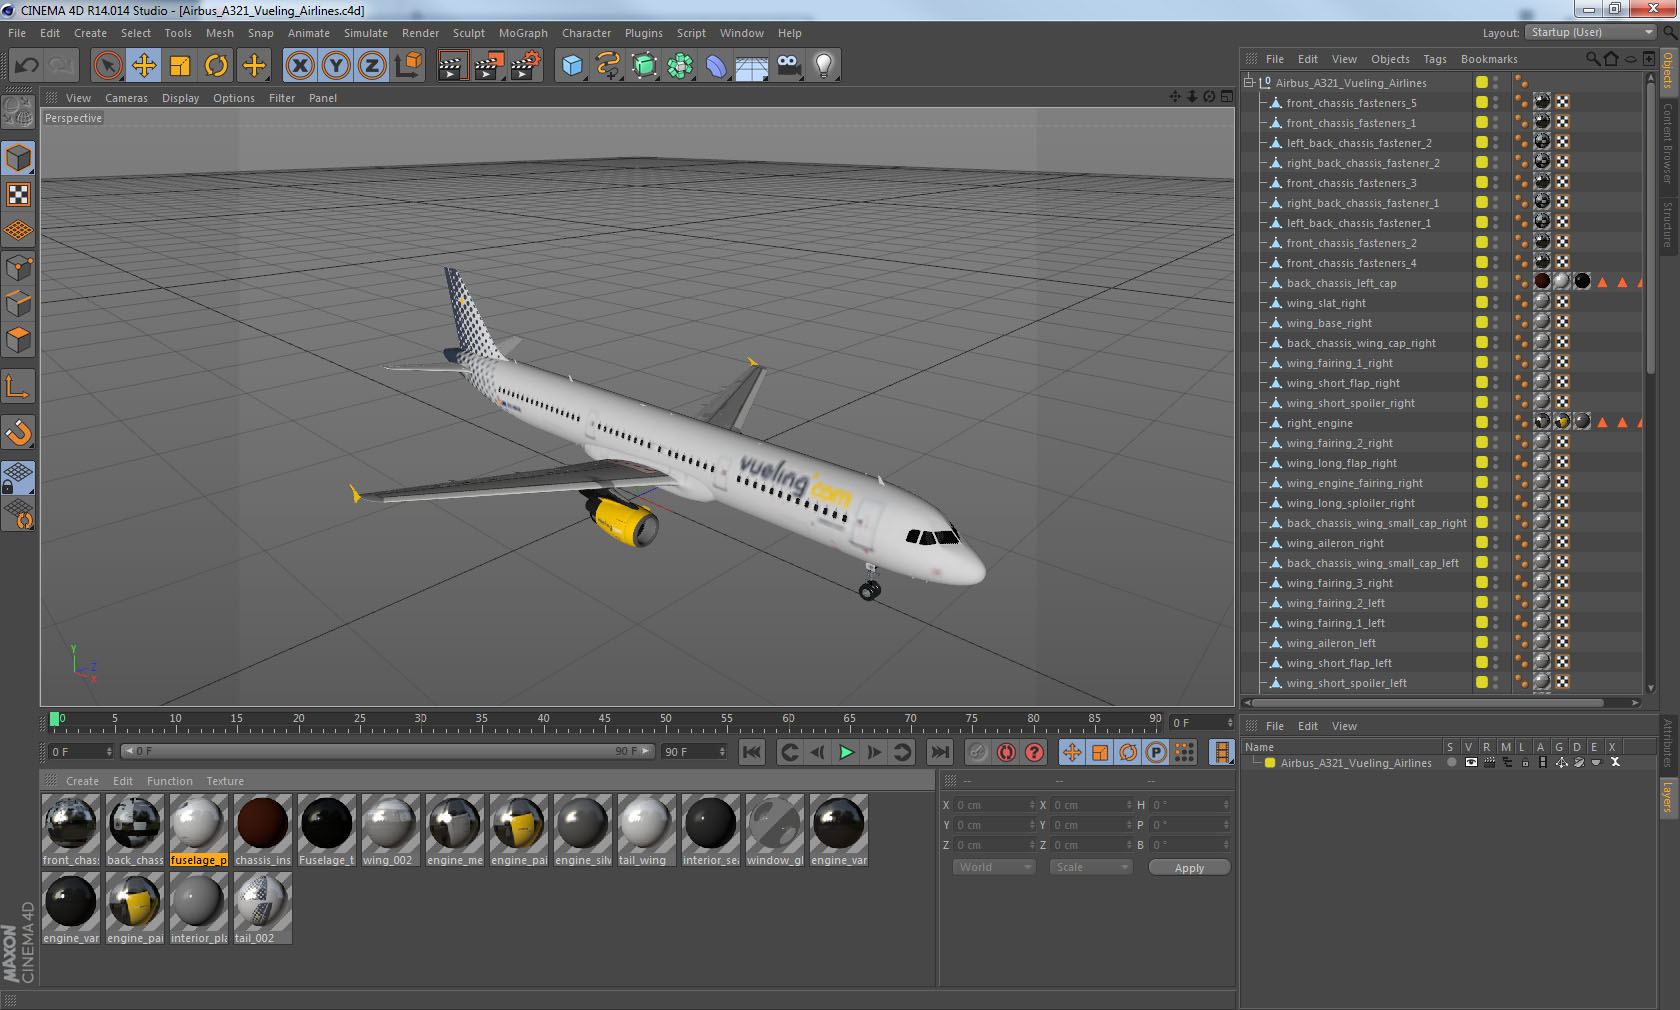This screenshot has height=1010, width=1680.
Task: Select the Live Selection tool
Action: pyautogui.click(x=107, y=66)
